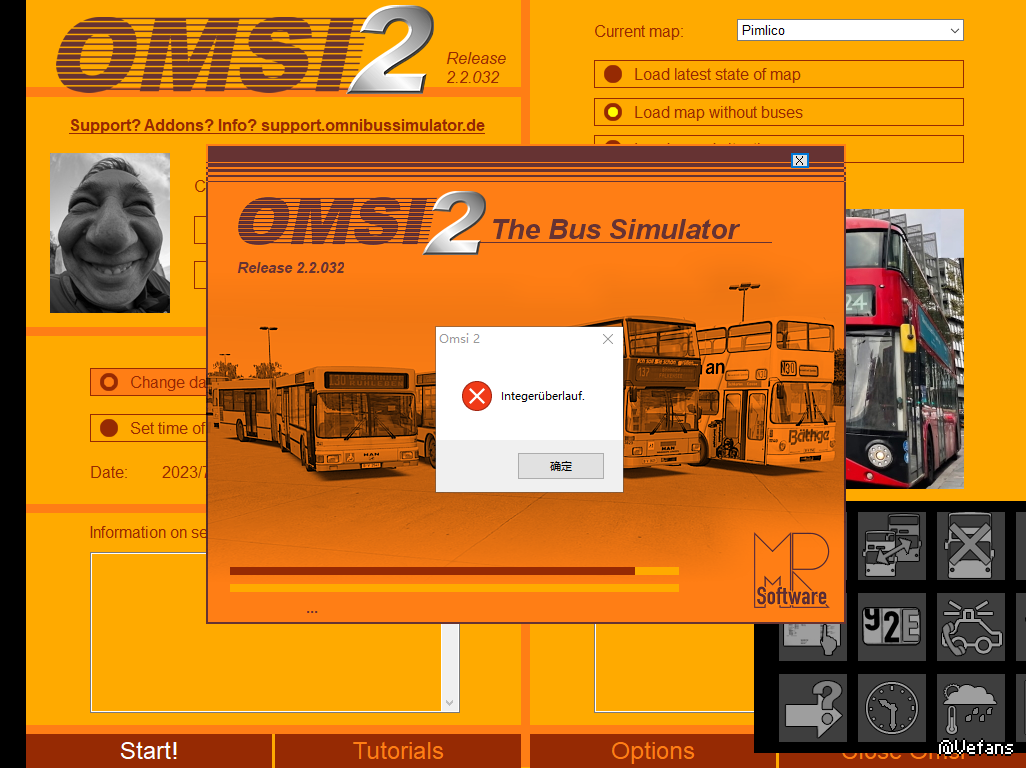Screen dimensions: 1026x768
Task: Close the OMSI 2 splash loading window
Action: (x=800, y=160)
